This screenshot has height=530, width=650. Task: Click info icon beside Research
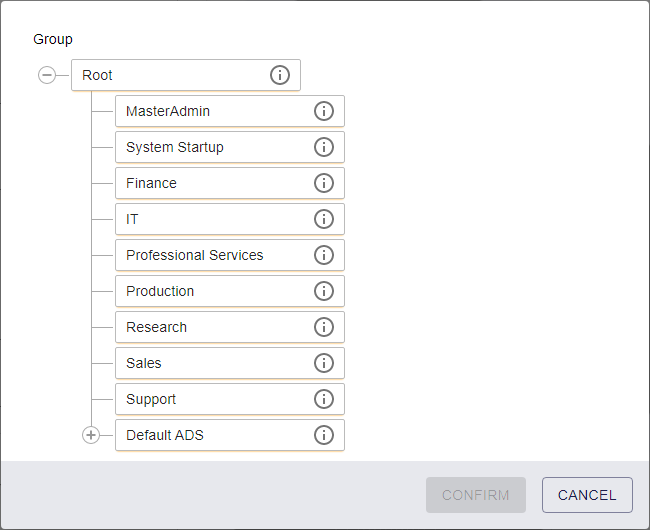click(324, 327)
